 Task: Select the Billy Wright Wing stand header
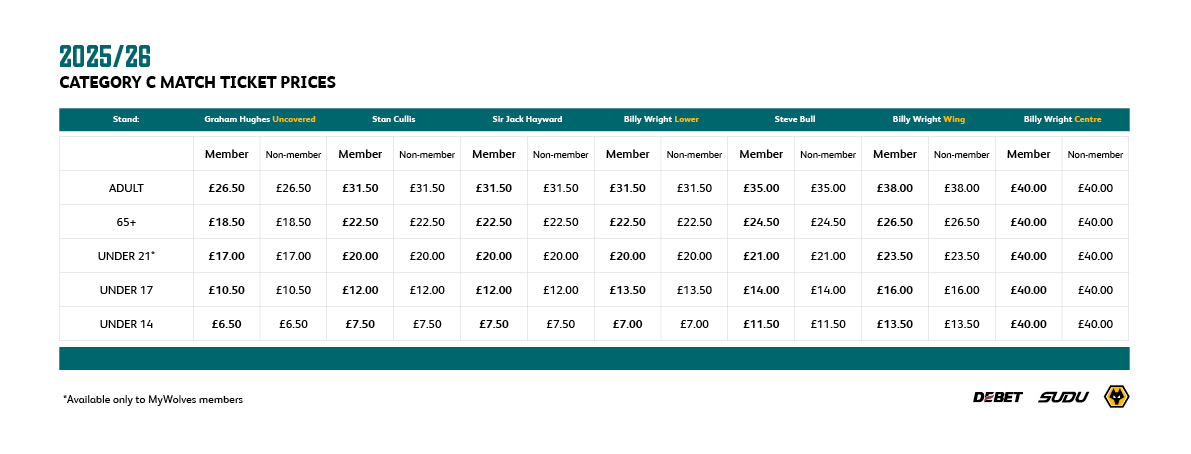[x=928, y=119]
